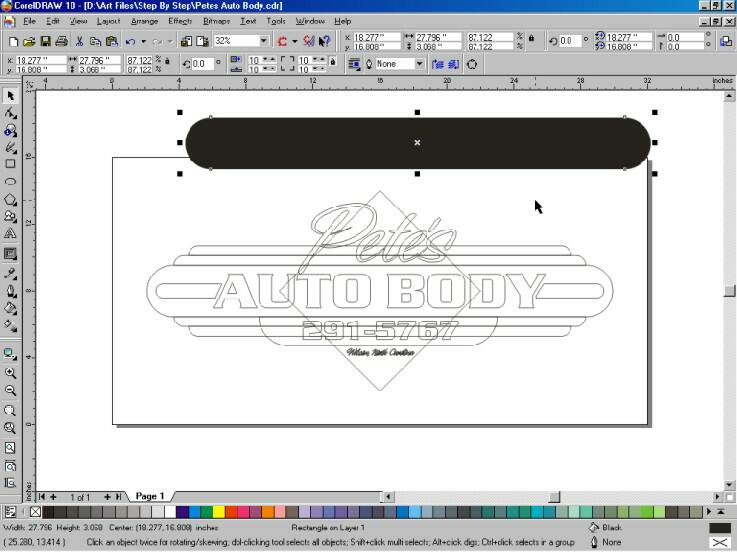
Task: Open the Arrange menu
Action: click(144, 21)
